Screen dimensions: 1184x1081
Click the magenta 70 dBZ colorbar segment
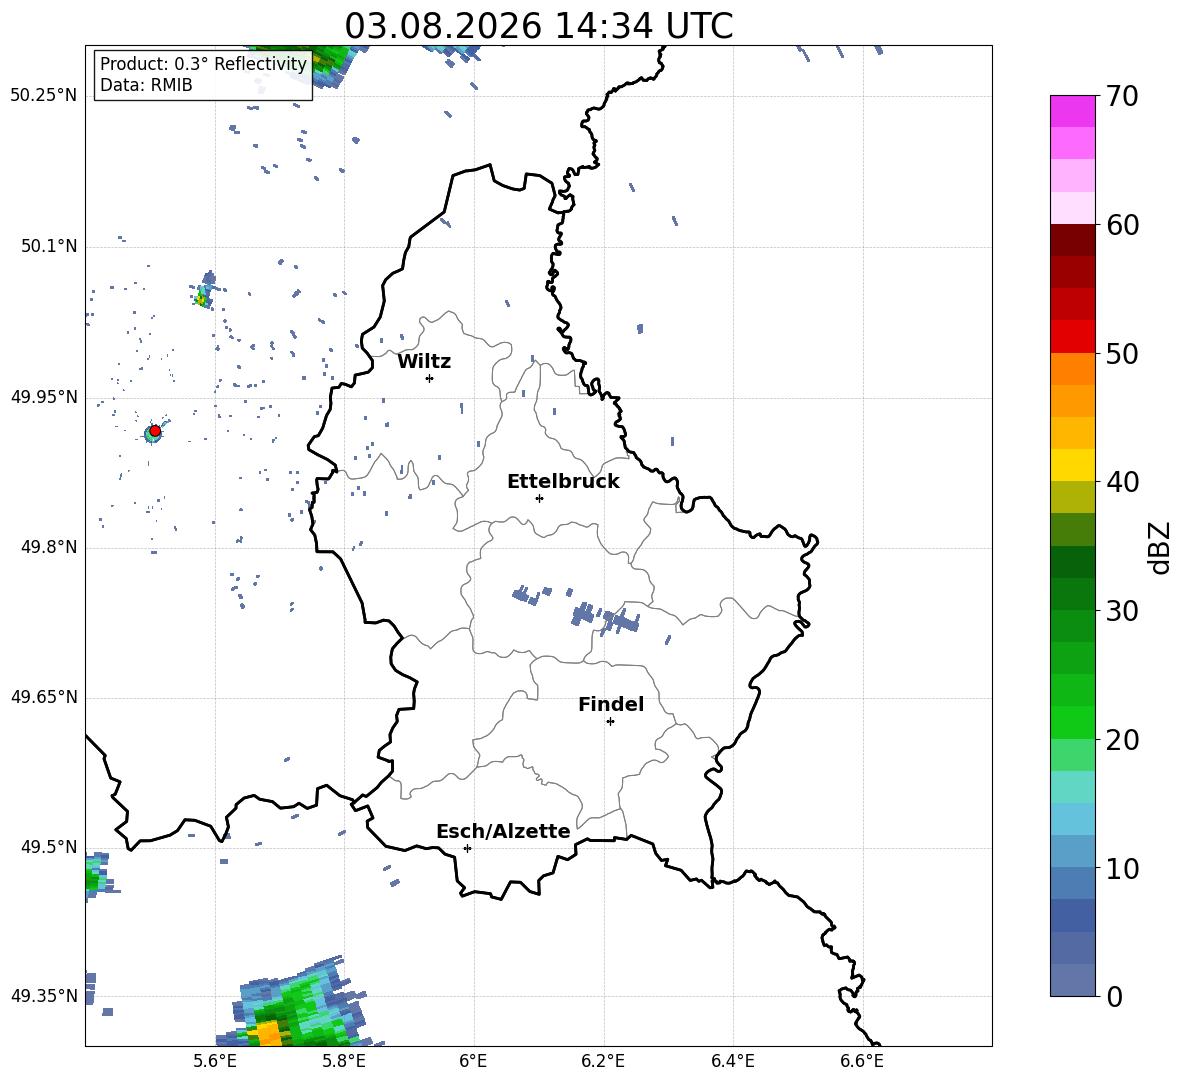coord(1072,111)
